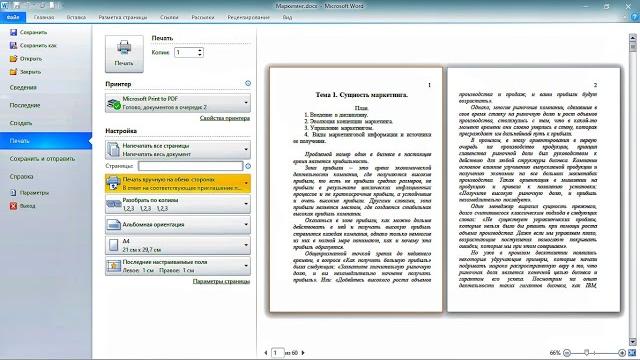This screenshot has width=640, height=360.
Task: Decrease the copies count with down arrow
Action: pyautogui.click(x=200, y=54)
